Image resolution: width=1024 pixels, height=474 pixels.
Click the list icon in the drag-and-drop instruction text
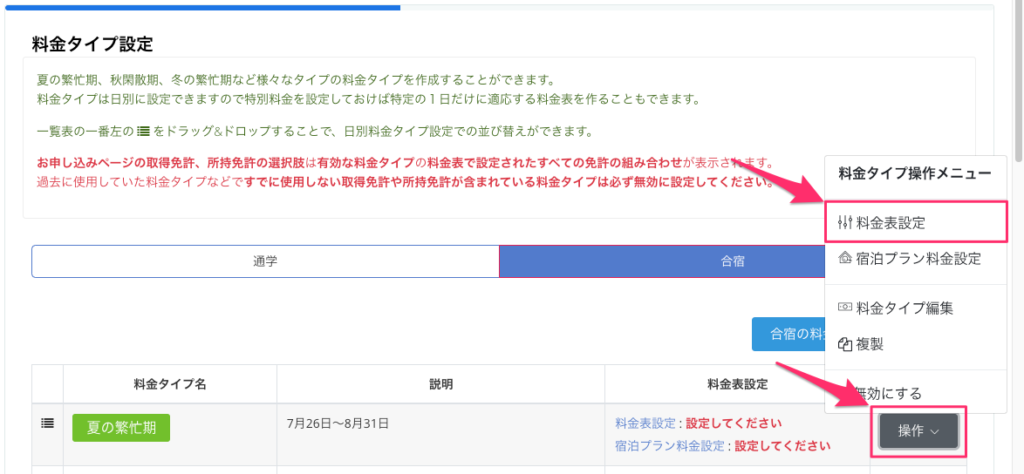143,131
